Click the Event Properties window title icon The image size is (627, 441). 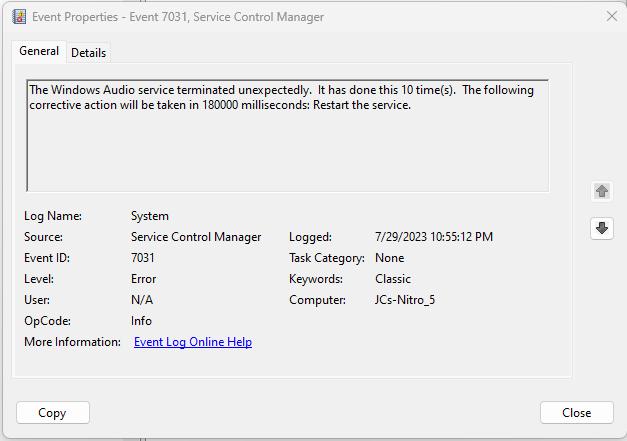(18, 17)
